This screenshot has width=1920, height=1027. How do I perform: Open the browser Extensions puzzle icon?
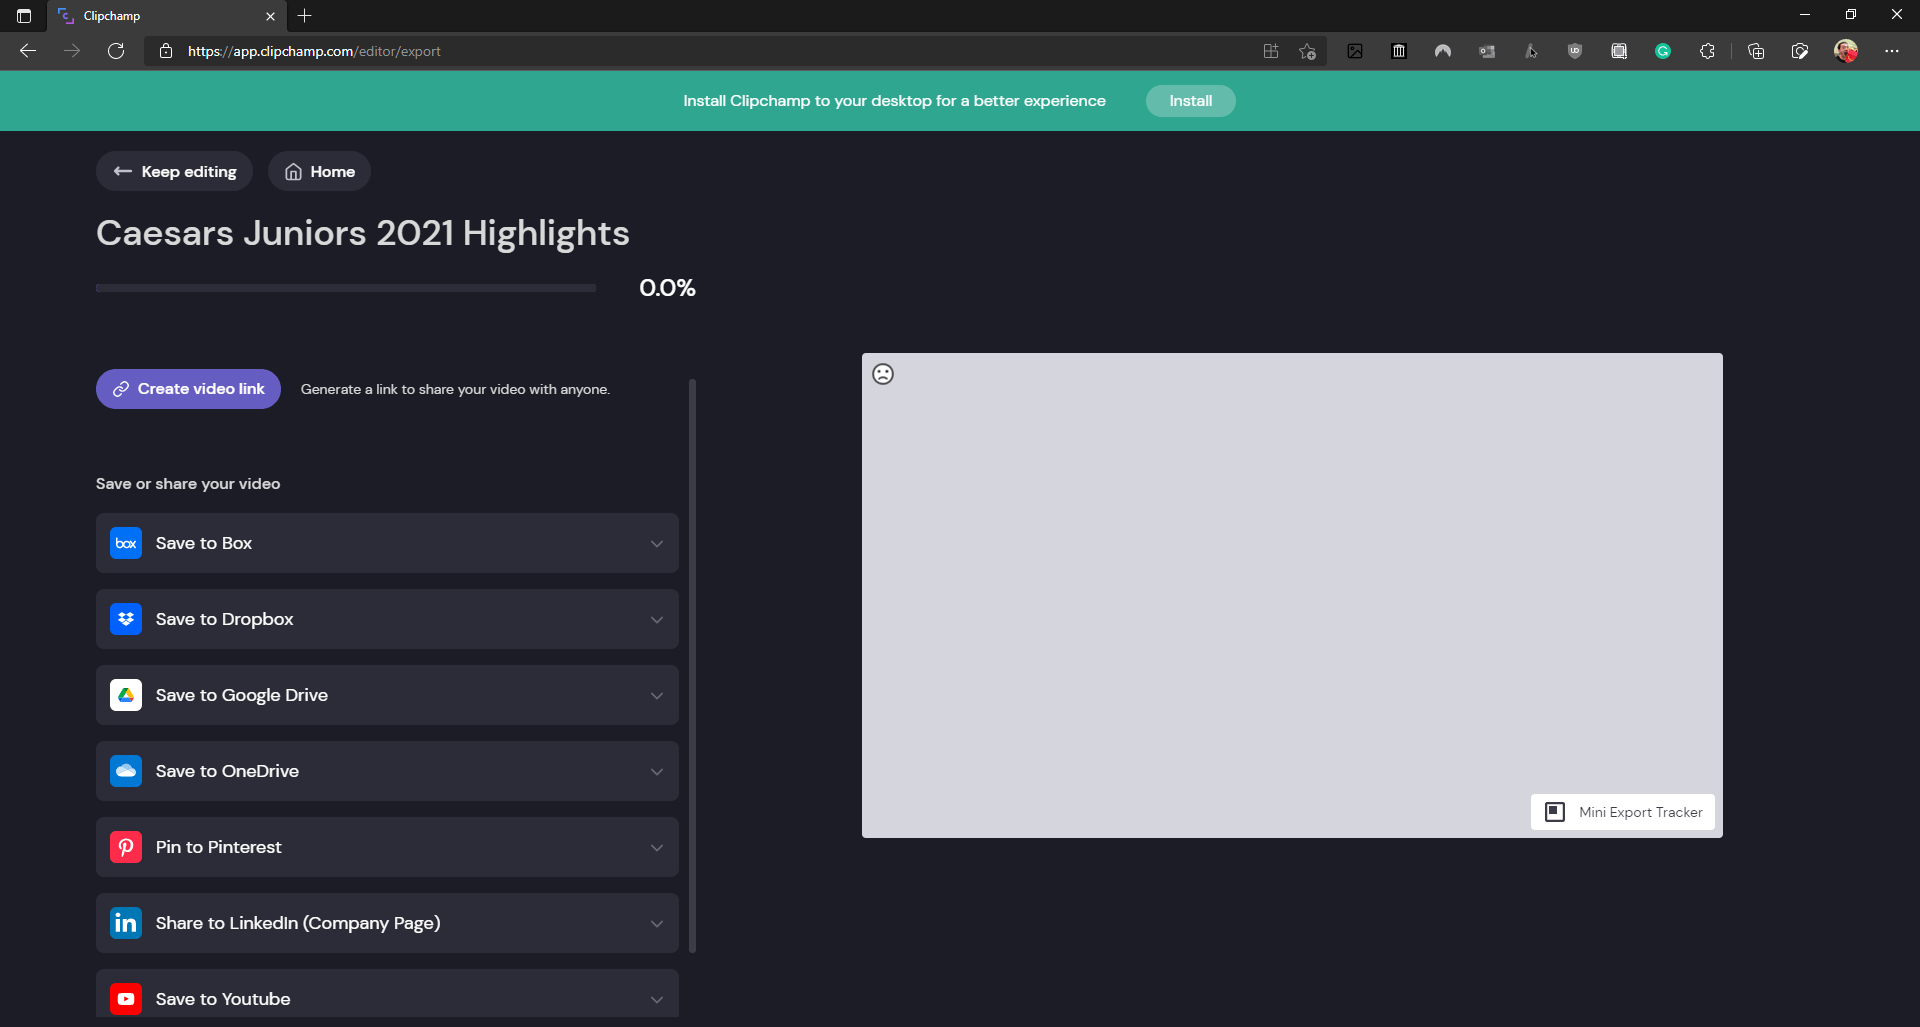click(x=1708, y=51)
